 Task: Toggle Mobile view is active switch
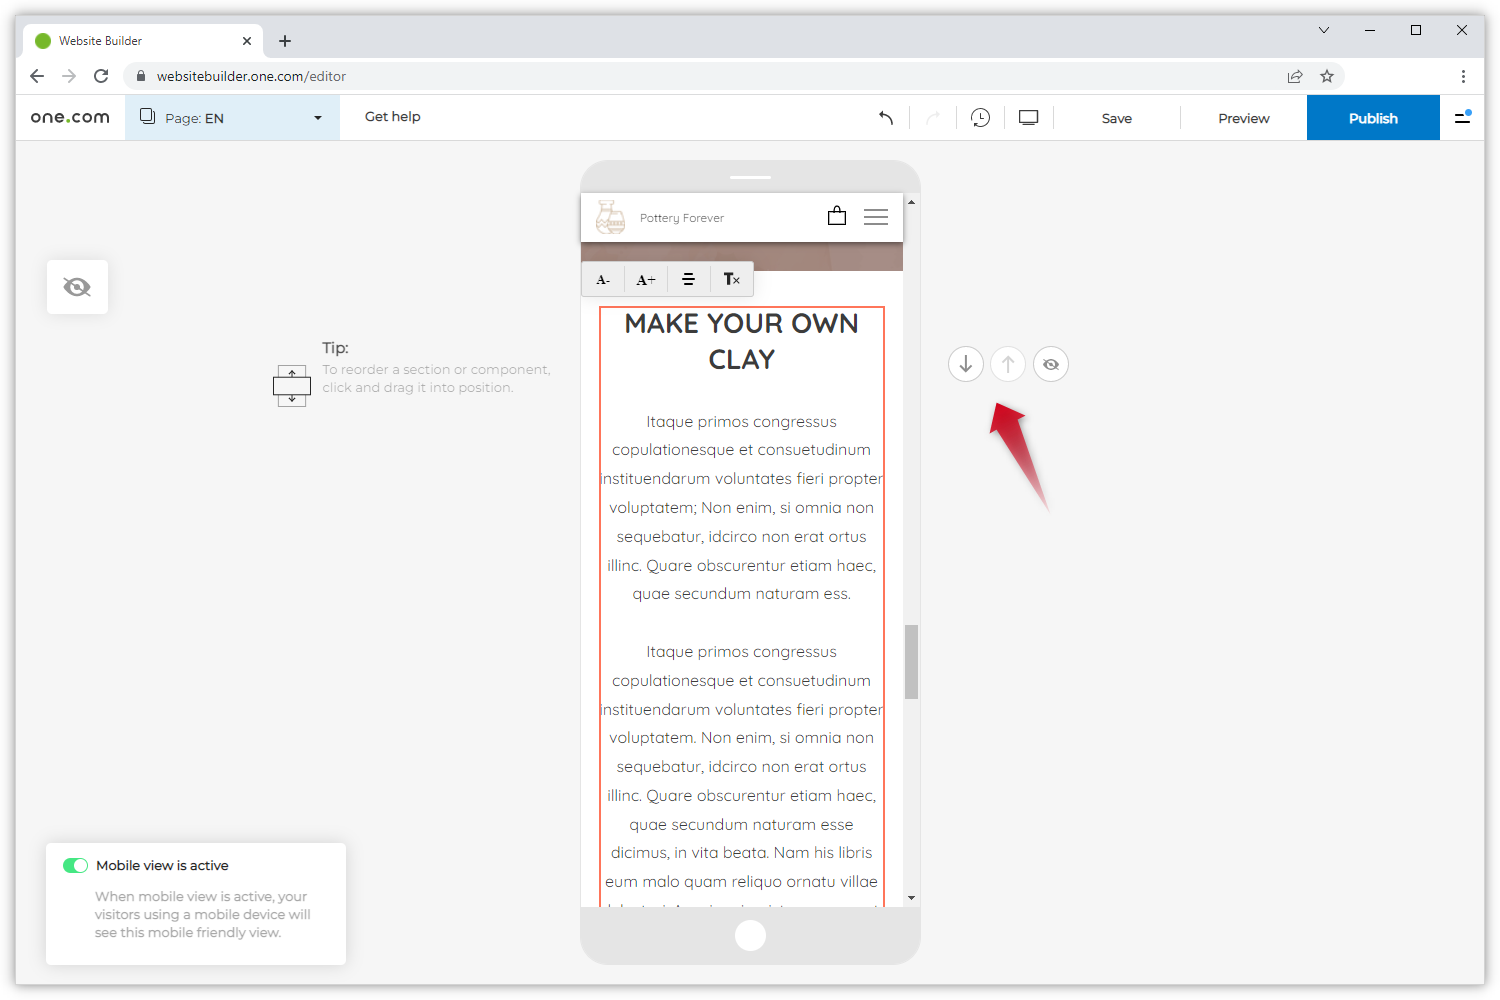point(76,866)
